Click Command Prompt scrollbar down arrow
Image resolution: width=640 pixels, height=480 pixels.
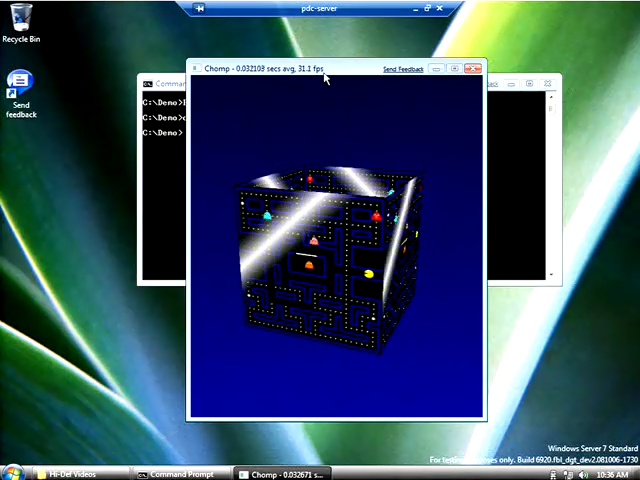point(551,275)
